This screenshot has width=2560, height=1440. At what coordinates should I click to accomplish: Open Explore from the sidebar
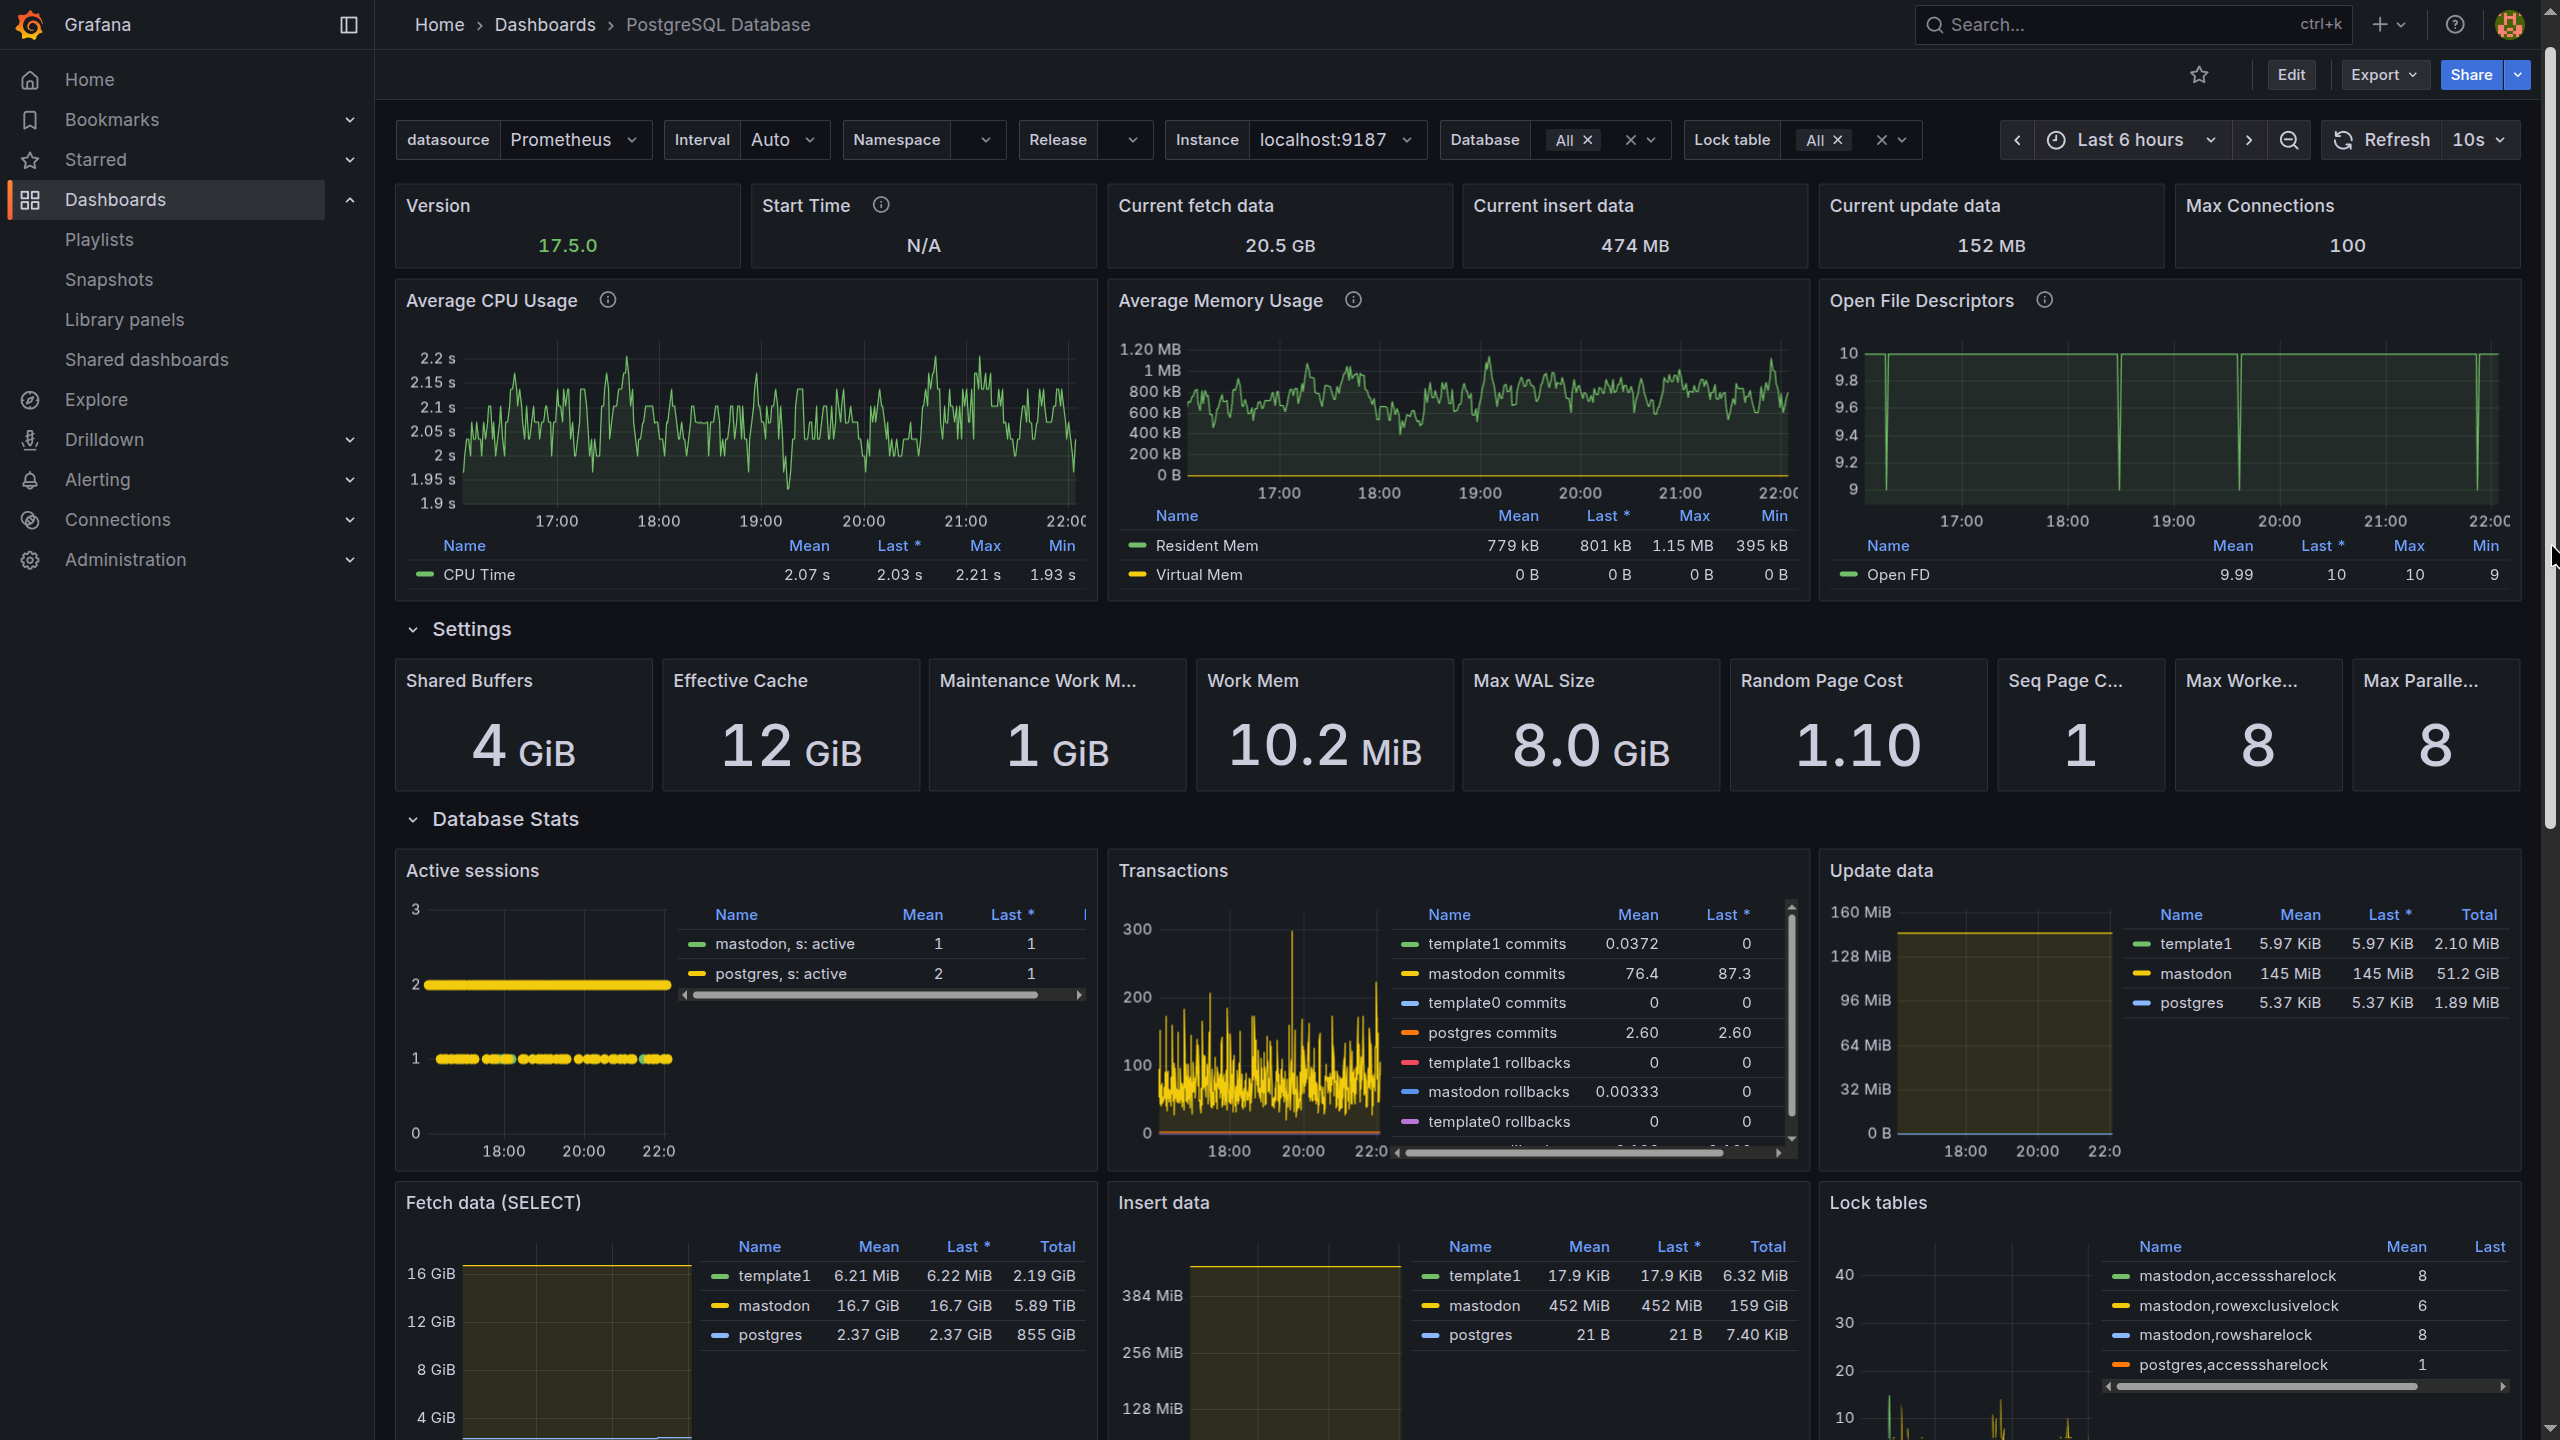click(96, 400)
